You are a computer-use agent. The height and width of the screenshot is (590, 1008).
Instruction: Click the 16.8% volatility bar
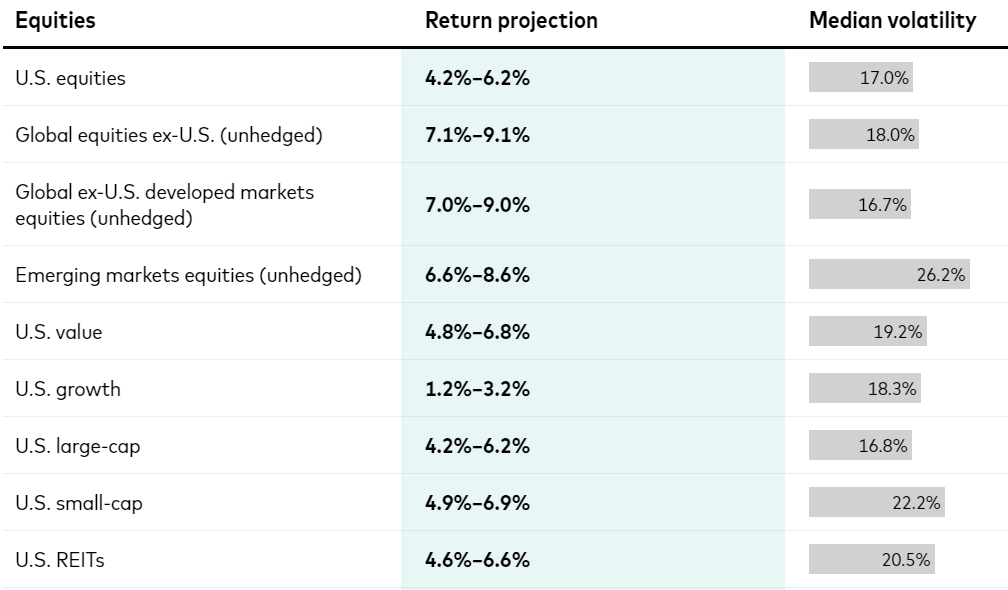tap(860, 446)
